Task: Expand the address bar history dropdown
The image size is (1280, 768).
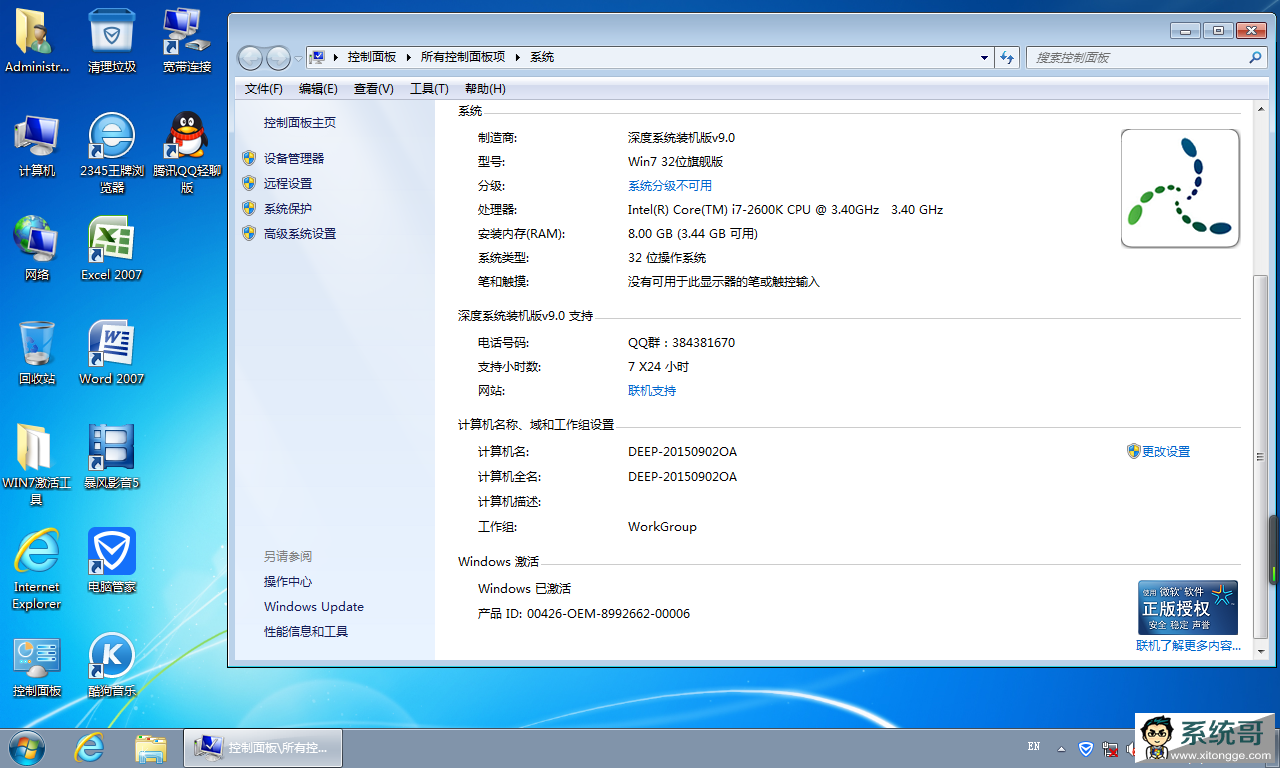Action: tap(985, 57)
